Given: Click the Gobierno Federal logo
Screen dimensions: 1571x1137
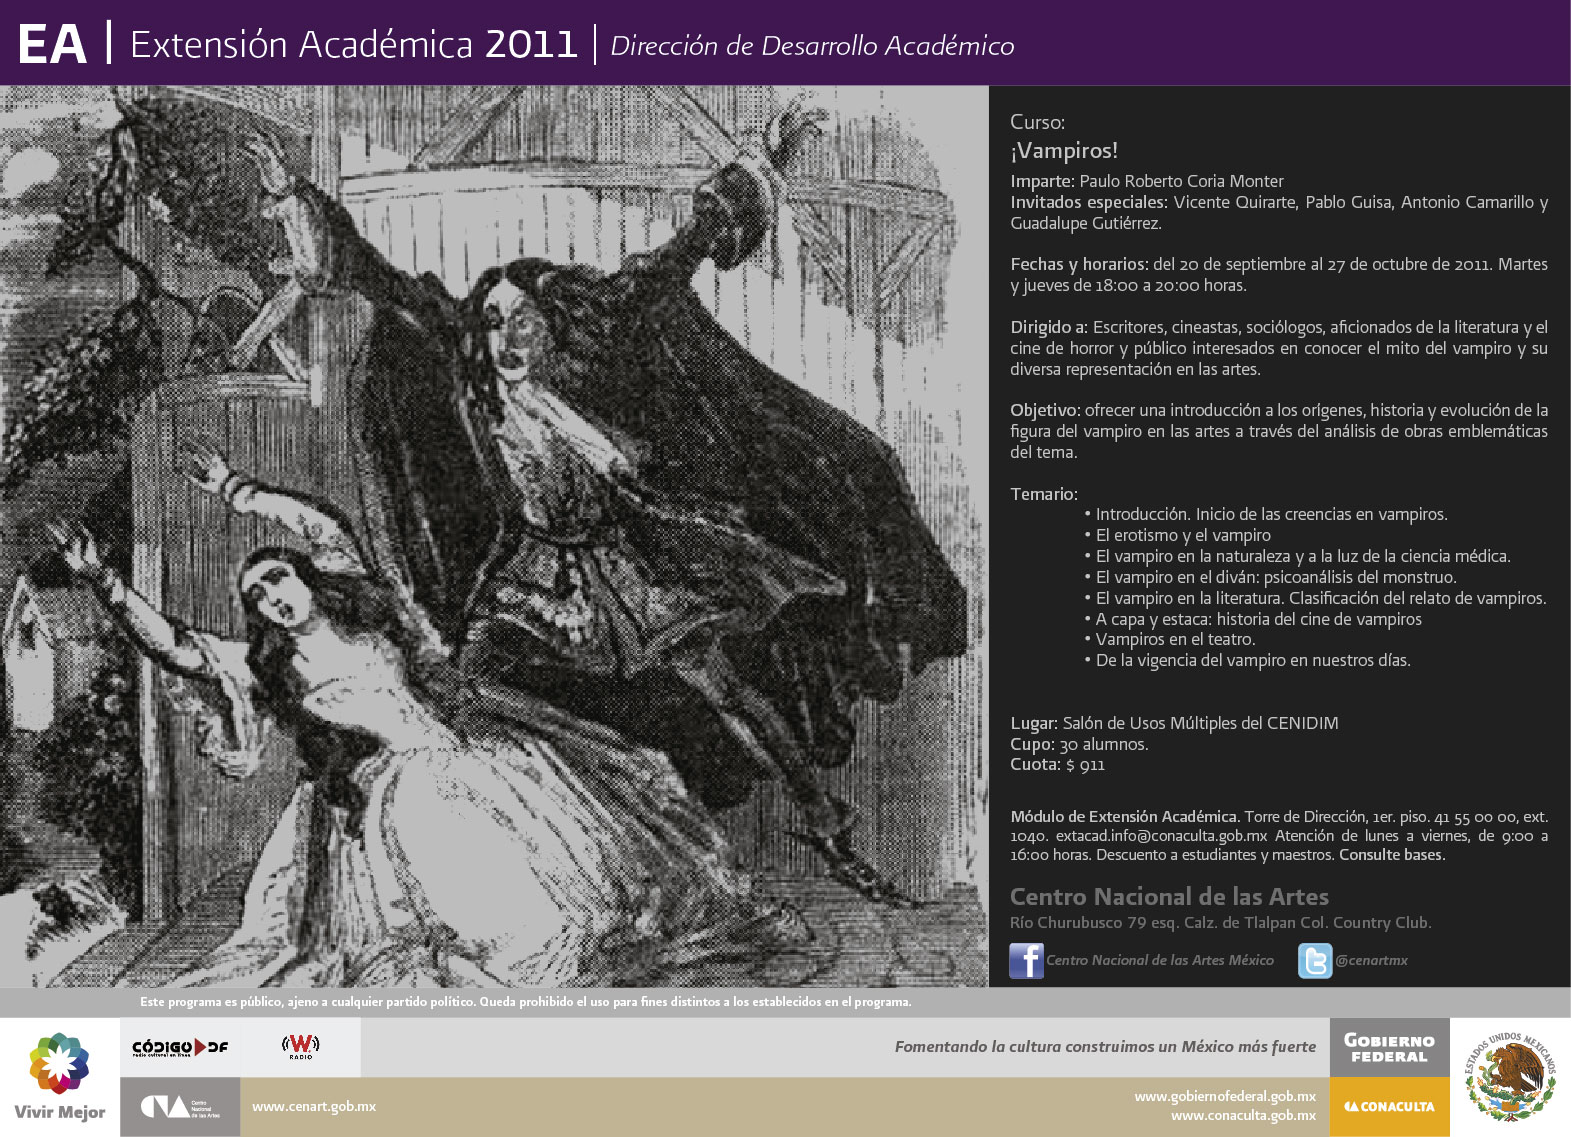Looking at the screenshot, I should (1389, 1048).
